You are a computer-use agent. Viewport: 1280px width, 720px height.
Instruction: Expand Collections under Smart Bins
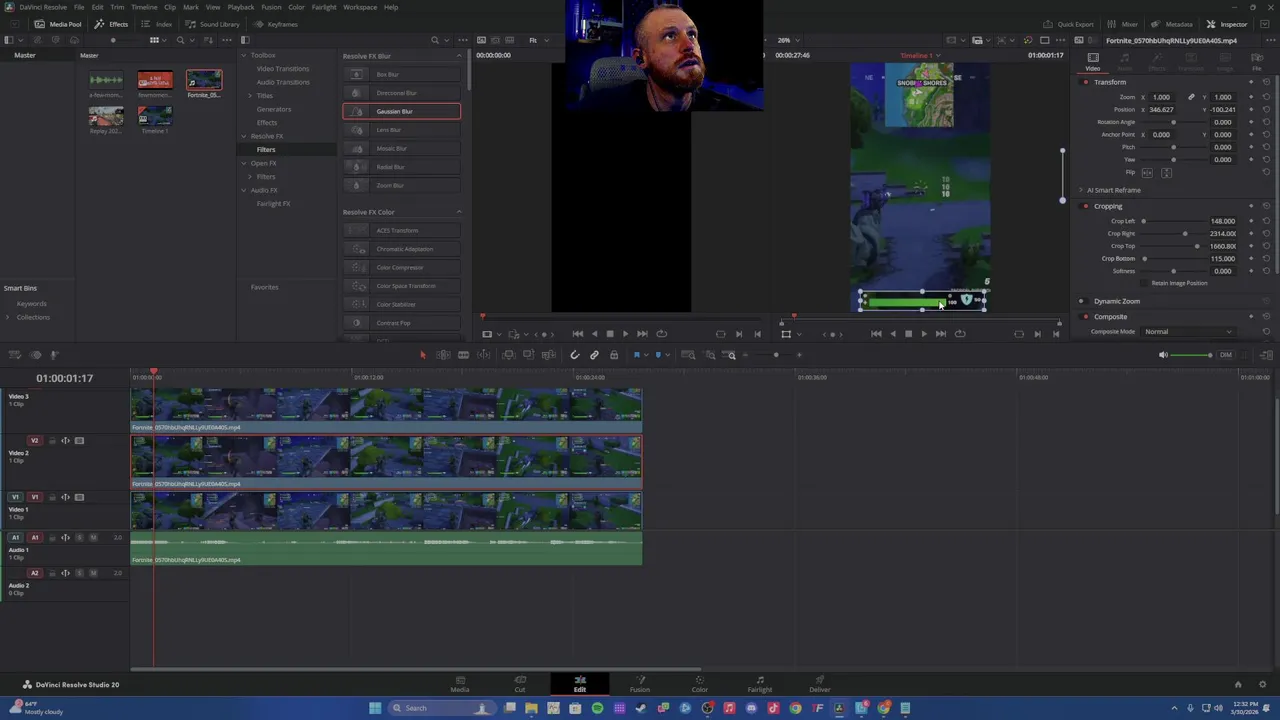(8, 317)
